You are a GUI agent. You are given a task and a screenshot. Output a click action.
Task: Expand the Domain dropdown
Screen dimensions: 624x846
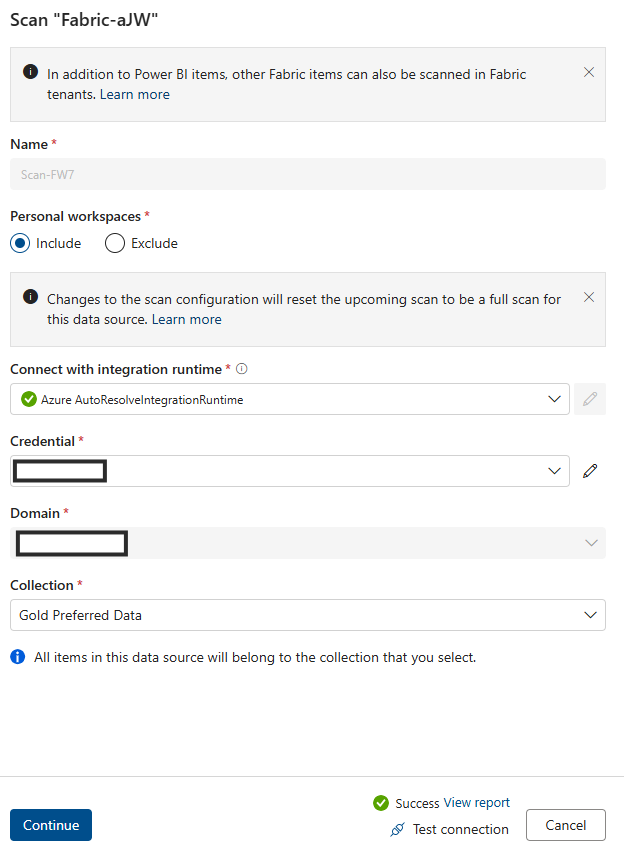[590, 543]
